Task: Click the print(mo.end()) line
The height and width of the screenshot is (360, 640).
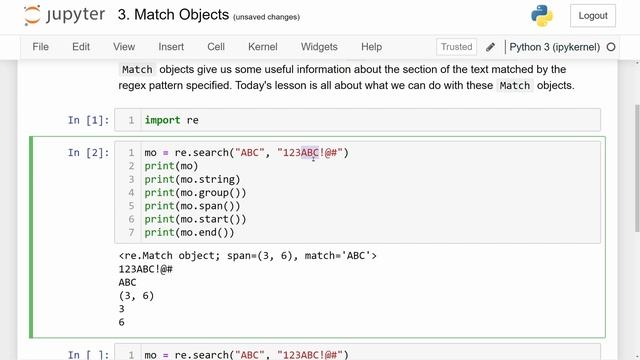Action: [189, 232]
